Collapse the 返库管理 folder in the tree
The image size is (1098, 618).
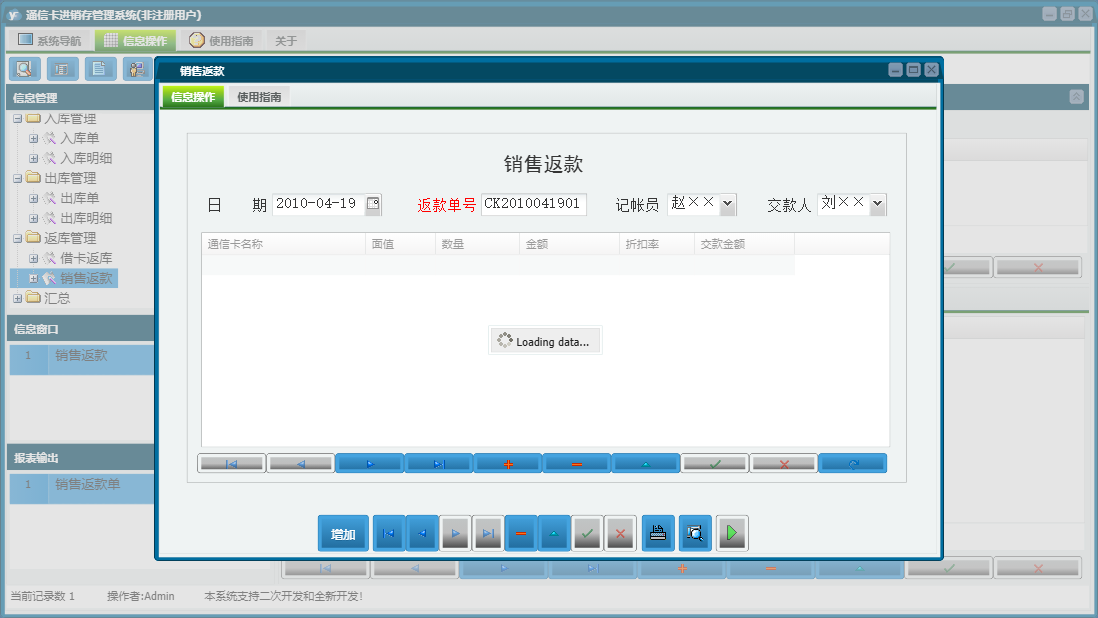click(x=16, y=238)
